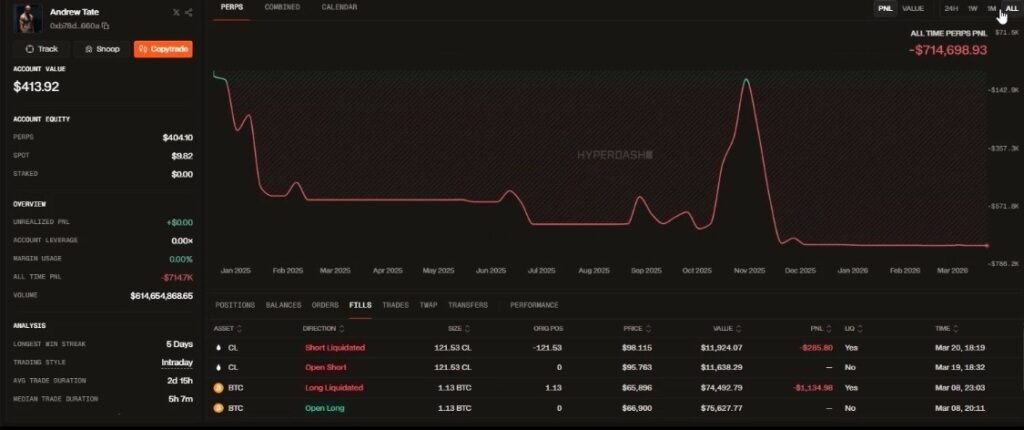
Task: Open the TWAP tab
Action: coord(428,305)
